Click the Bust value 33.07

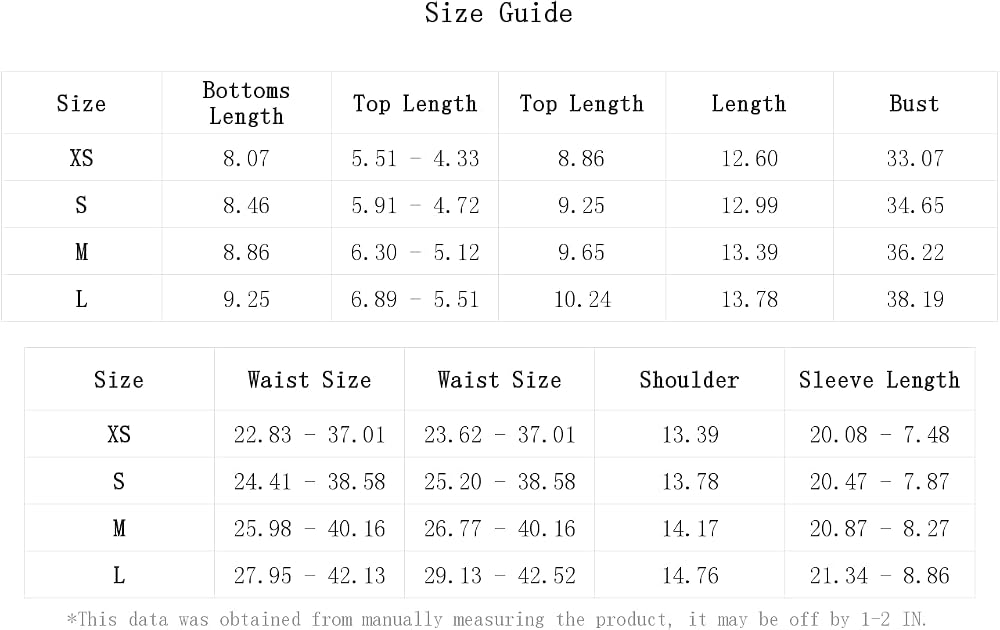915,158
